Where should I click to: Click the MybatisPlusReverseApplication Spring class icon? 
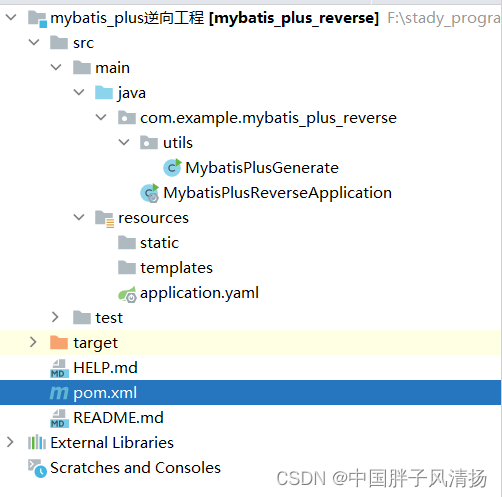pyautogui.click(x=150, y=193)
